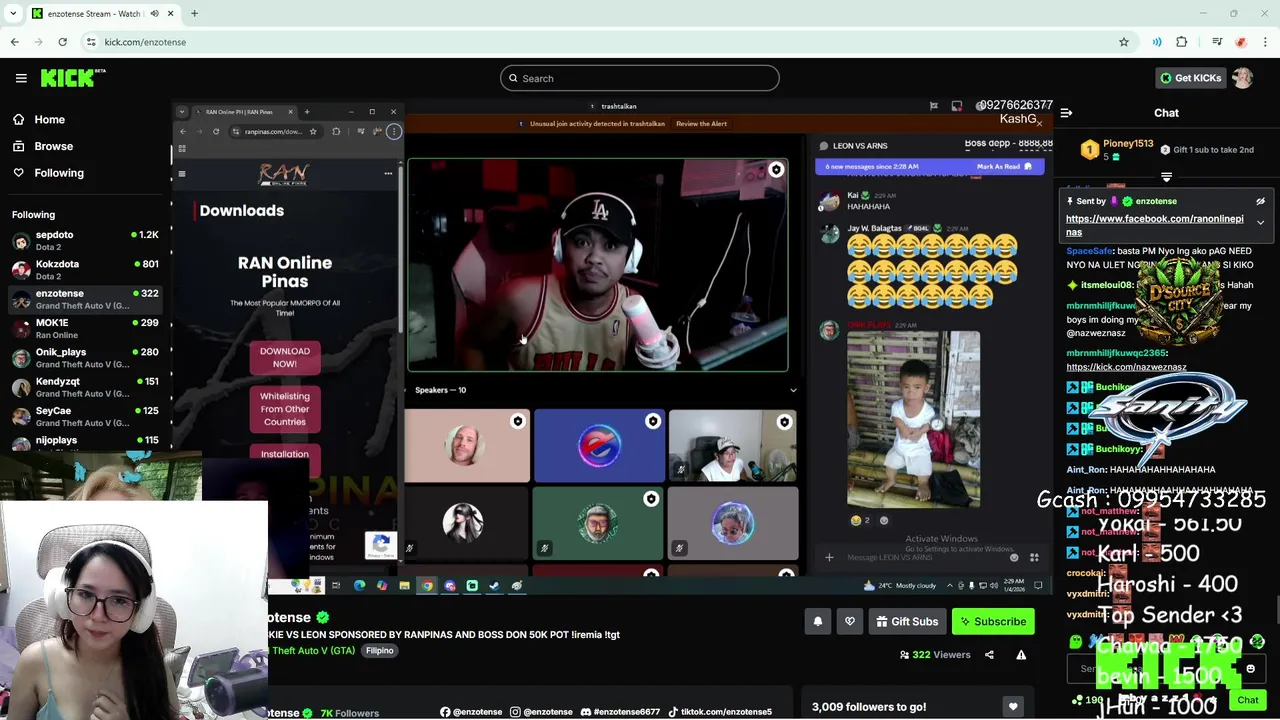Image resolution: width=1280 pixels, height=720 pixels.
Task: Report stream with warning triangle icon
Action: click(x=1021, y=655)
